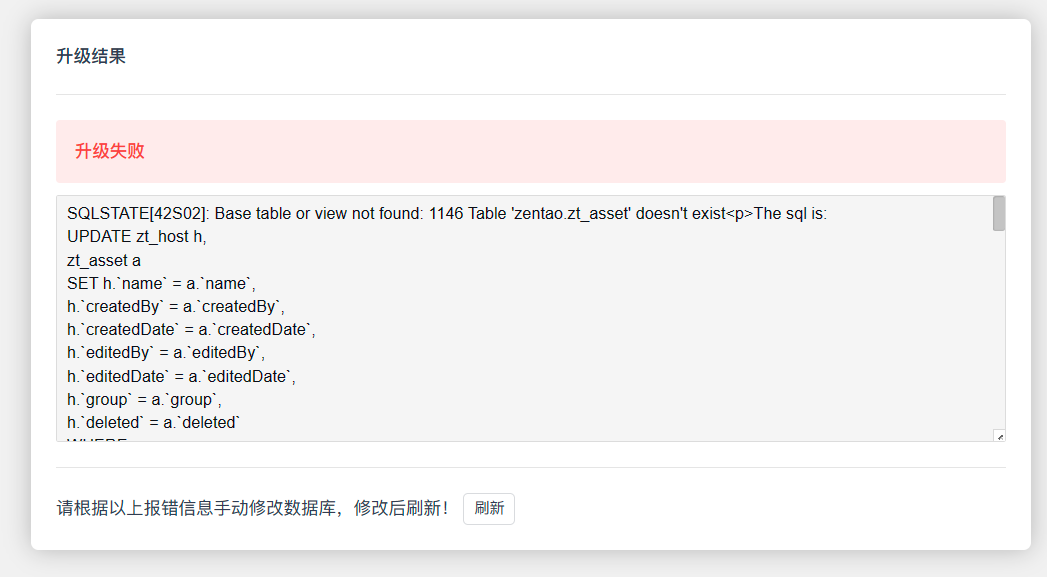Click the h.`deleted` assignment line

pyautogui.click(x=153, y=422)
